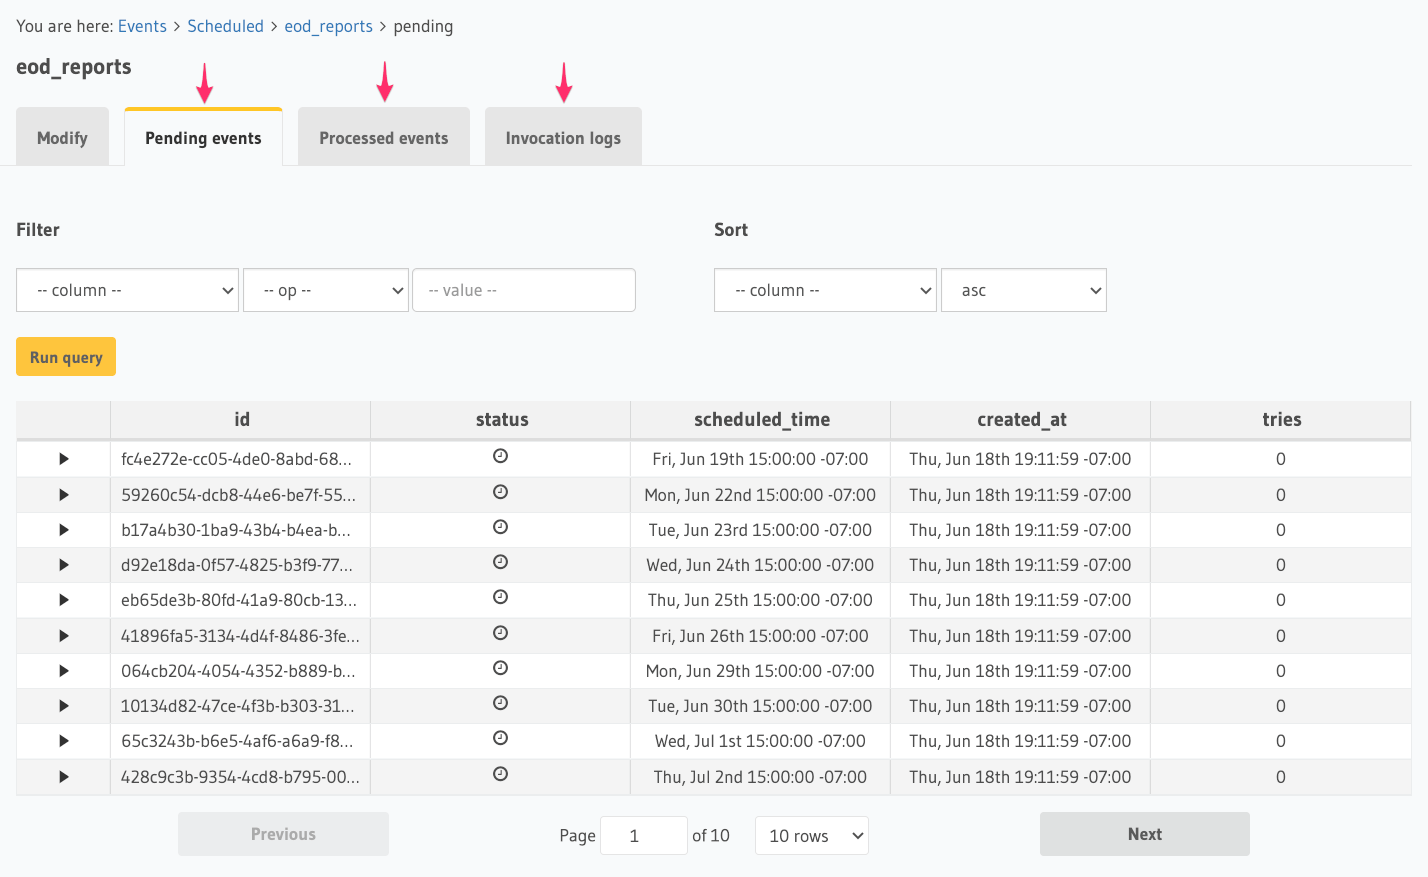This screenshot has height=877, width=1428.
Task: Go to next page with the Next button
Action: tap(1144, 833)
